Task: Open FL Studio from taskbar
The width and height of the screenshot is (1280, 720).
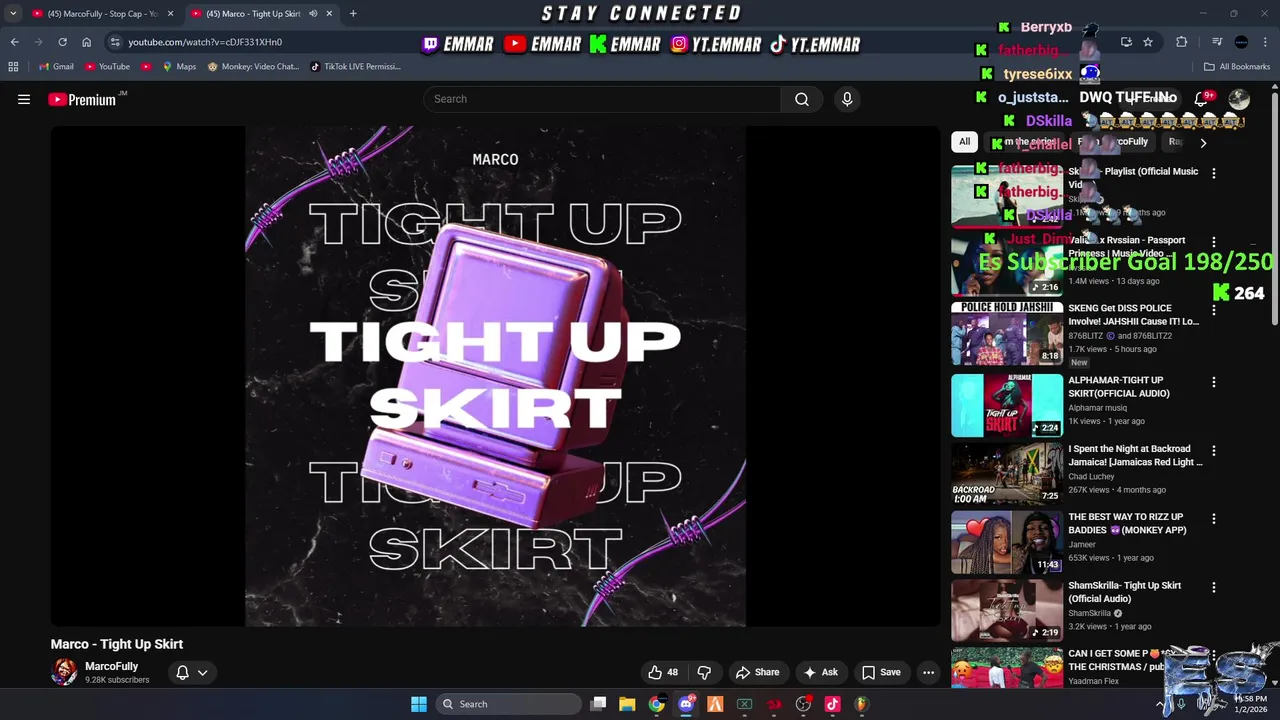Action: point(861,704)
